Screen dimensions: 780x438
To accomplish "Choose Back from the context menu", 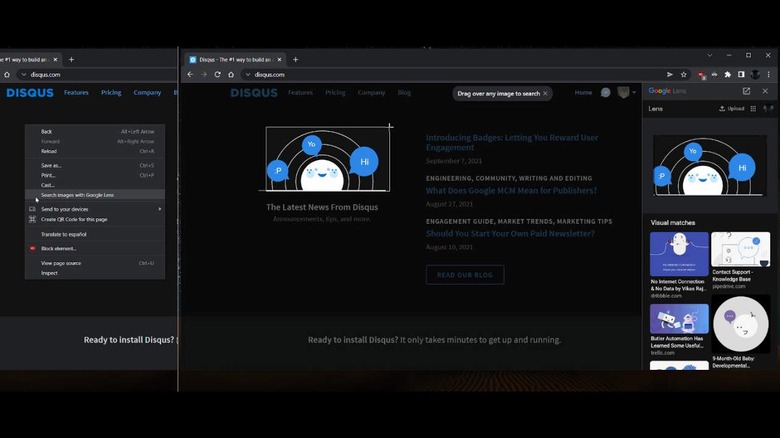I will pos(95,131).
